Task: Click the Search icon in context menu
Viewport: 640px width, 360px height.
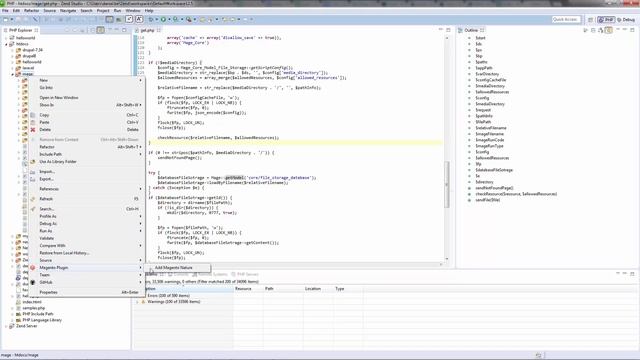Action: (33, 209)
